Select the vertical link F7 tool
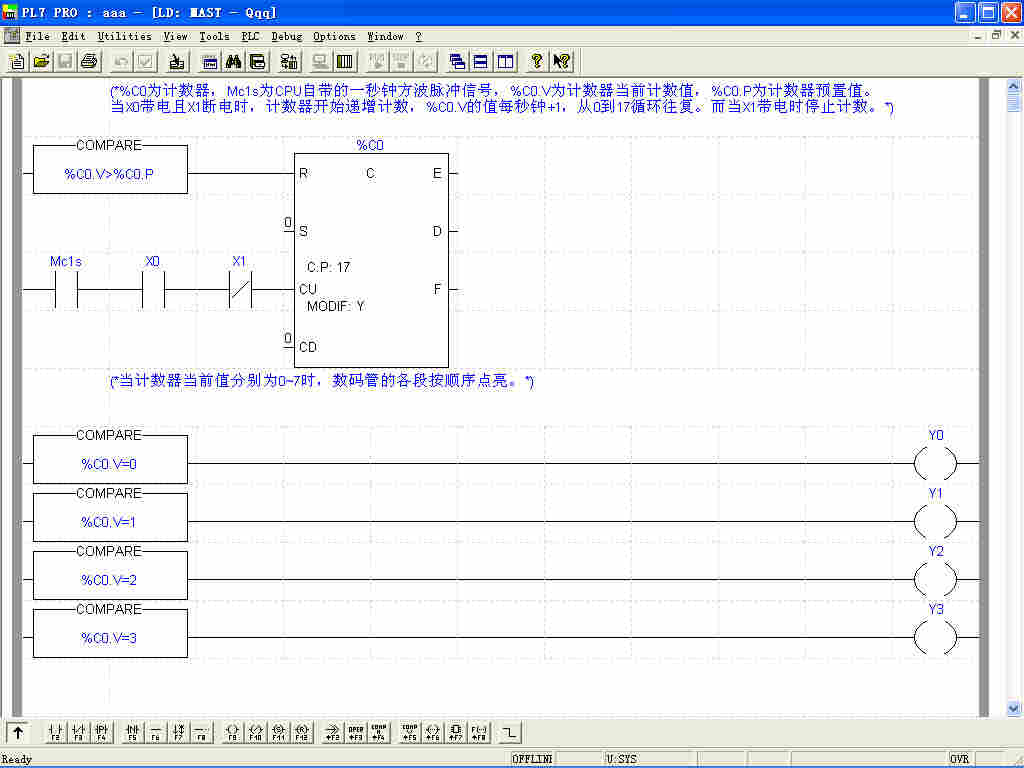The width and height of the screenshot is (1024, 768). point(178,733)
